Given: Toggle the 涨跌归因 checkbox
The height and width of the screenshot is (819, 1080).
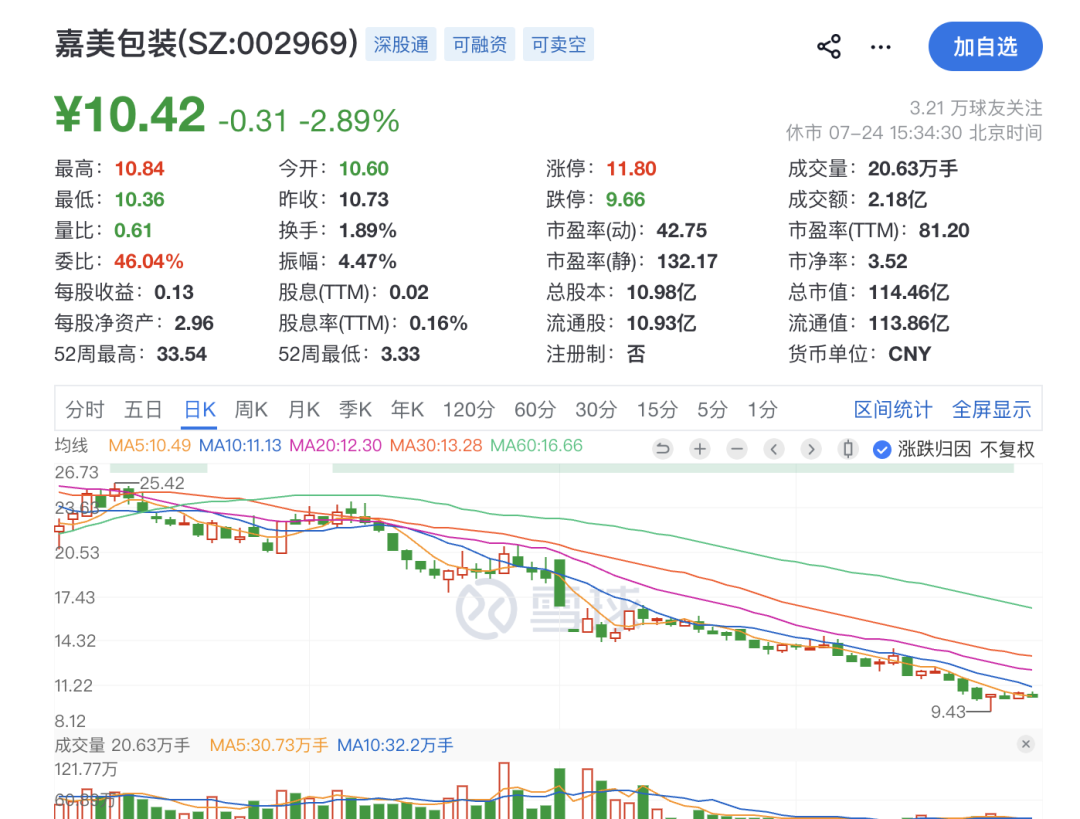Looking at the screenshot, I should pos(882,450).
